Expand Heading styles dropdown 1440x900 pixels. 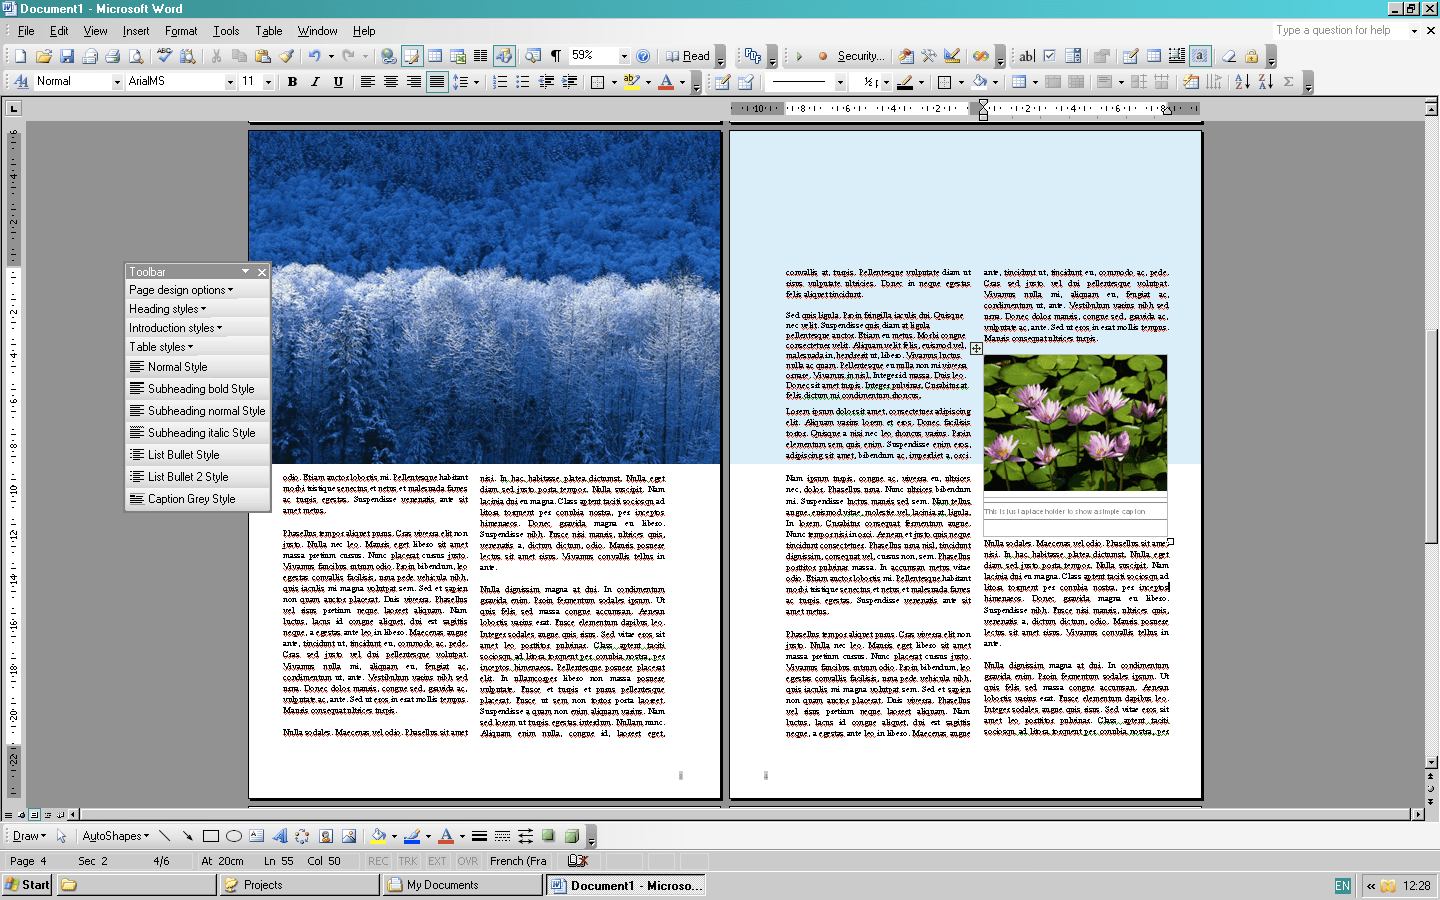[167, 309]
